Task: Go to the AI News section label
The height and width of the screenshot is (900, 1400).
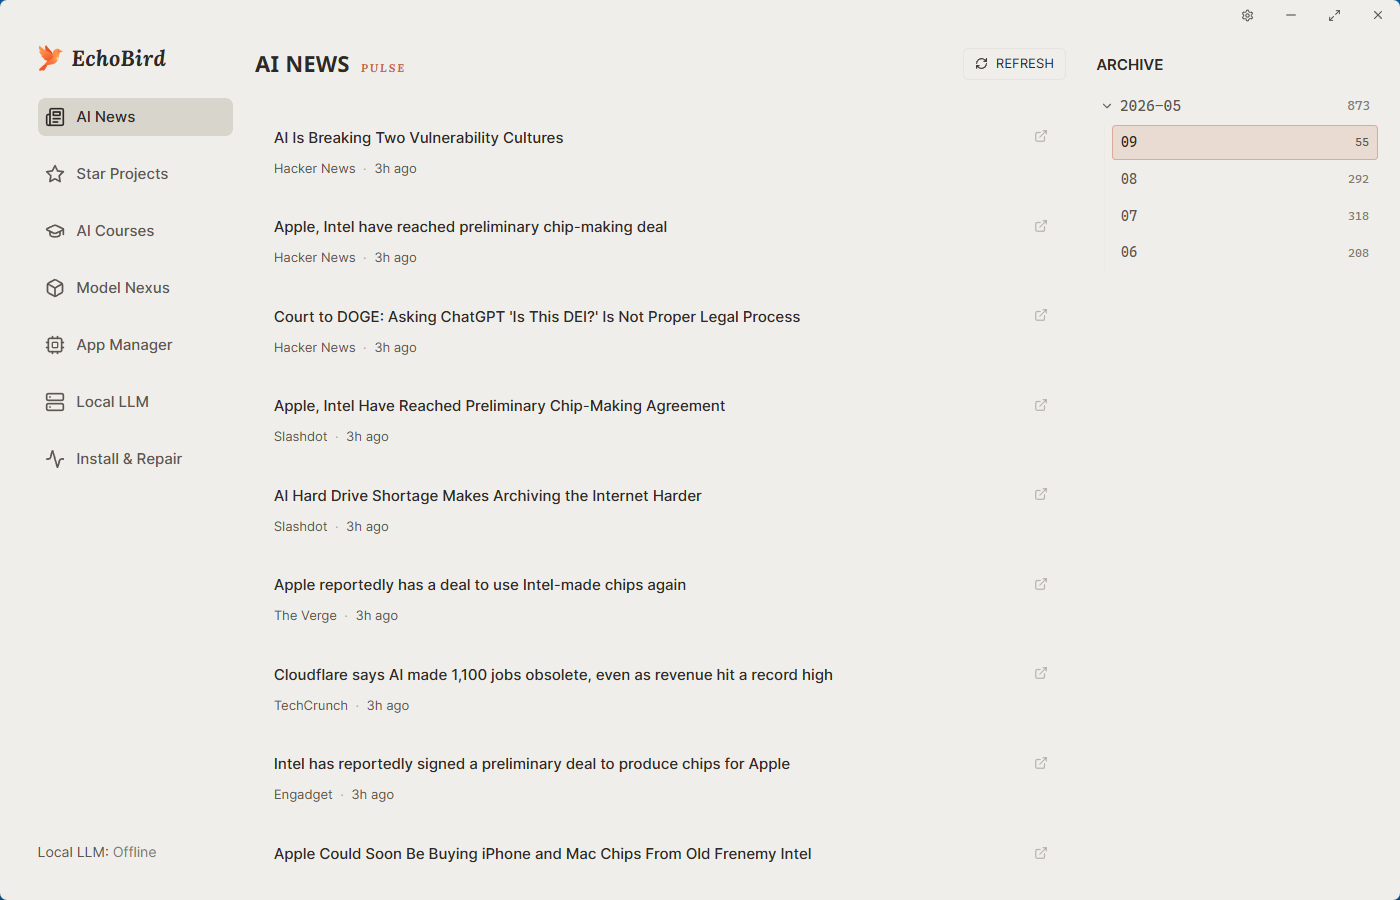Action: point(106,117)
